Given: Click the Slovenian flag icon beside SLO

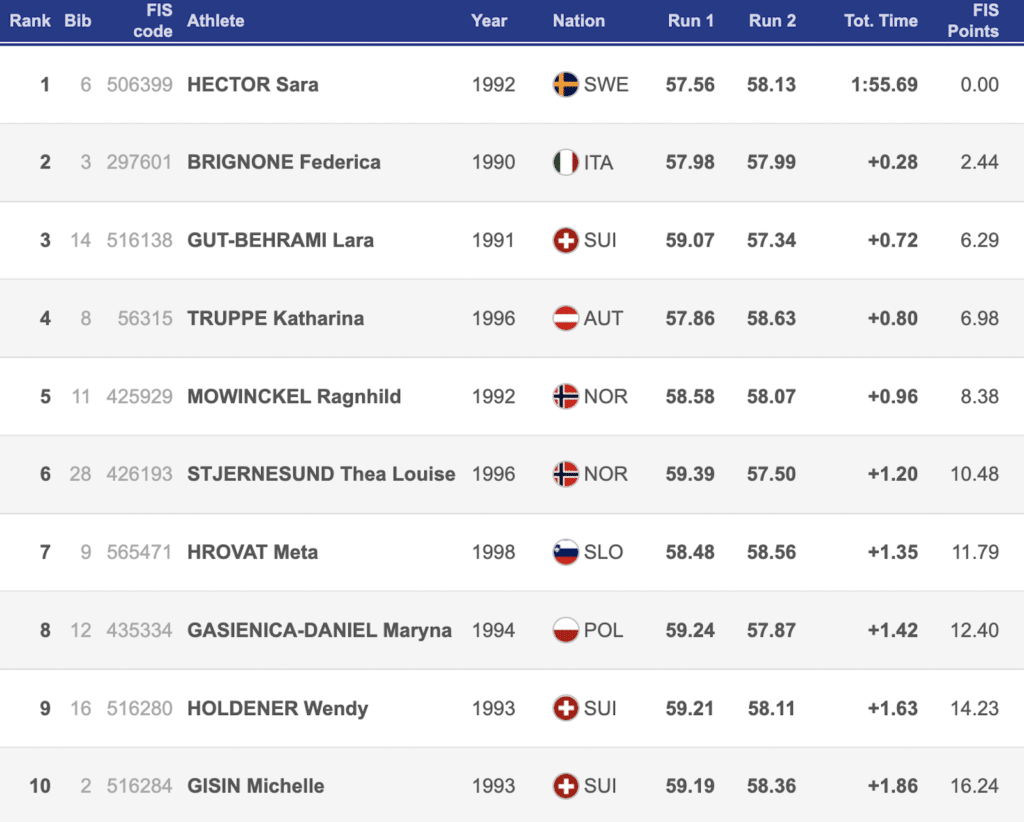Looking at the screenshot, I should [566, 552].
